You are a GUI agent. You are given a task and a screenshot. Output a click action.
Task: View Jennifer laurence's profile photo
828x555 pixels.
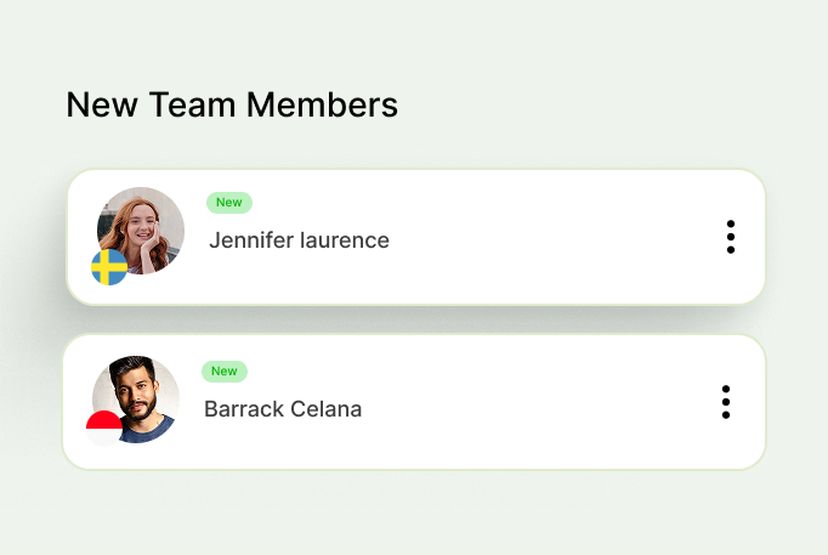tap(144, 228)
